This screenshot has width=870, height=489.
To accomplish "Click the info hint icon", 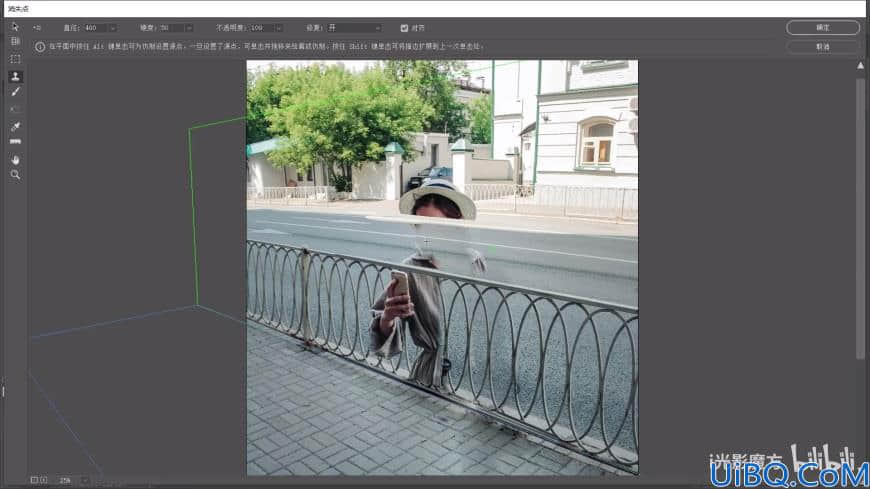I will 40,47.
